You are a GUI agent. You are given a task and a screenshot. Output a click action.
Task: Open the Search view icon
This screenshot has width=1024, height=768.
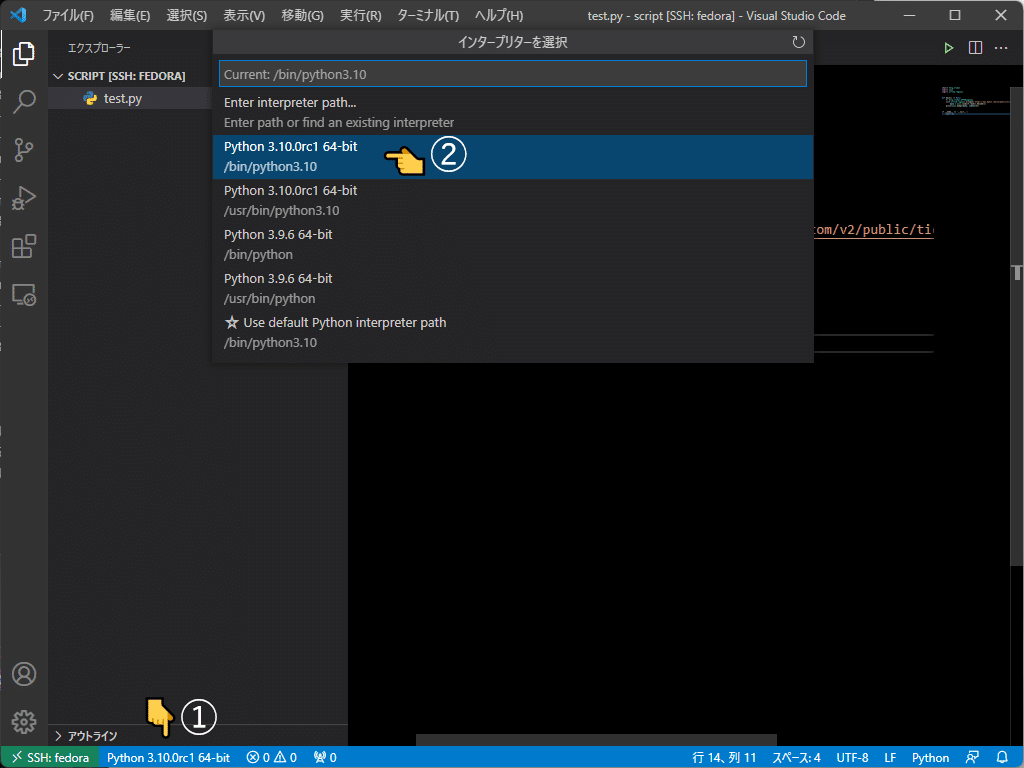[24, 101]
